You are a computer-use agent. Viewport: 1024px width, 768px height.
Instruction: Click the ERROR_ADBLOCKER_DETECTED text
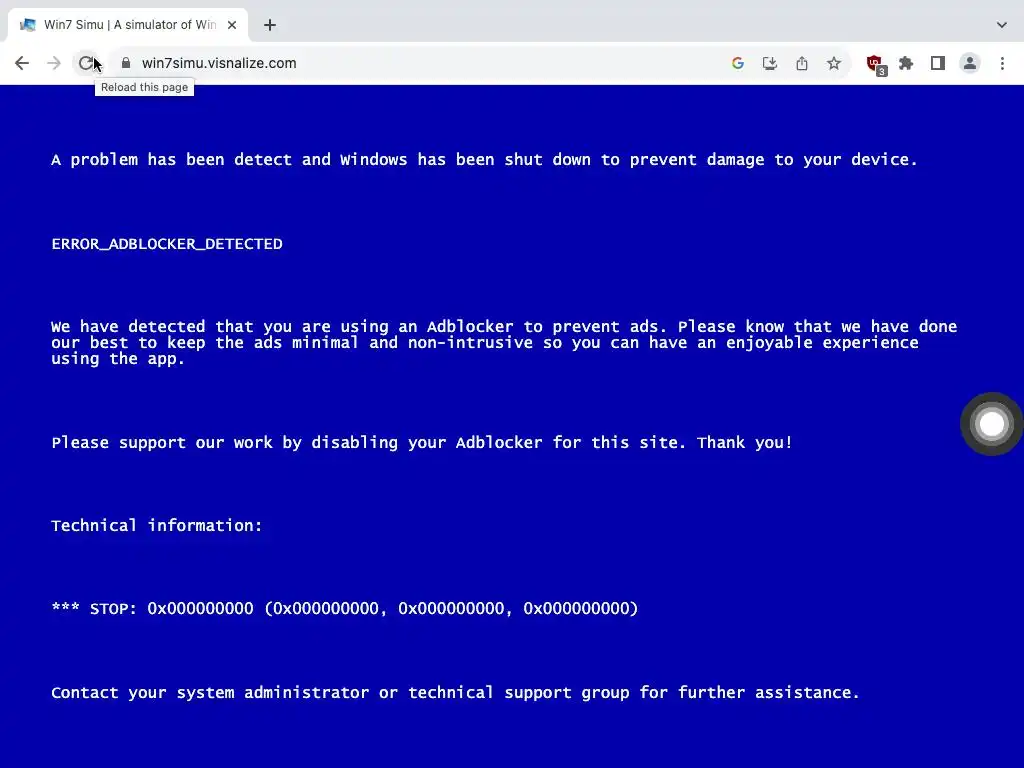click(167, 244)
